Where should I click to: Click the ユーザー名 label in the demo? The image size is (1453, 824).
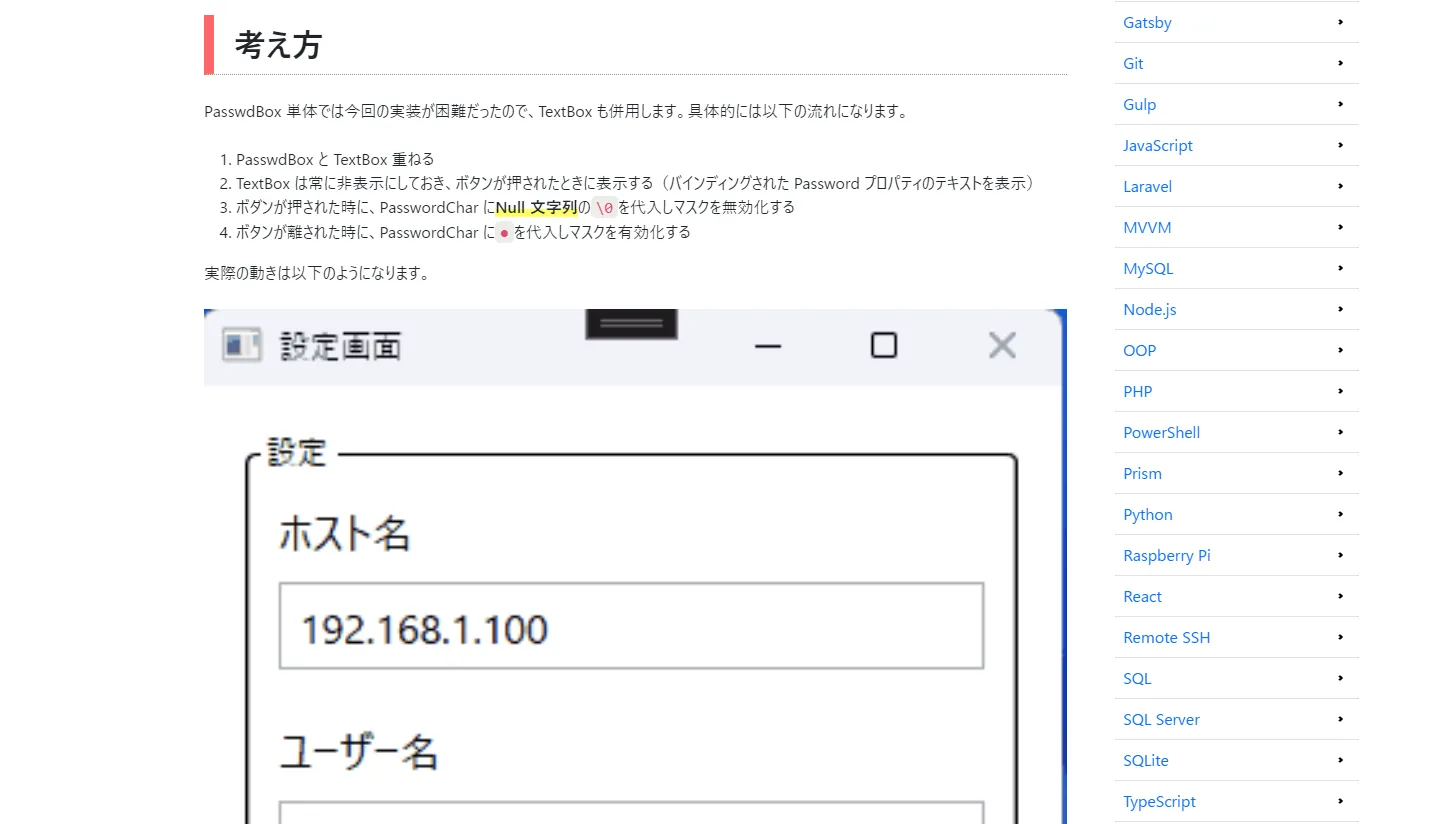(358, 752)
